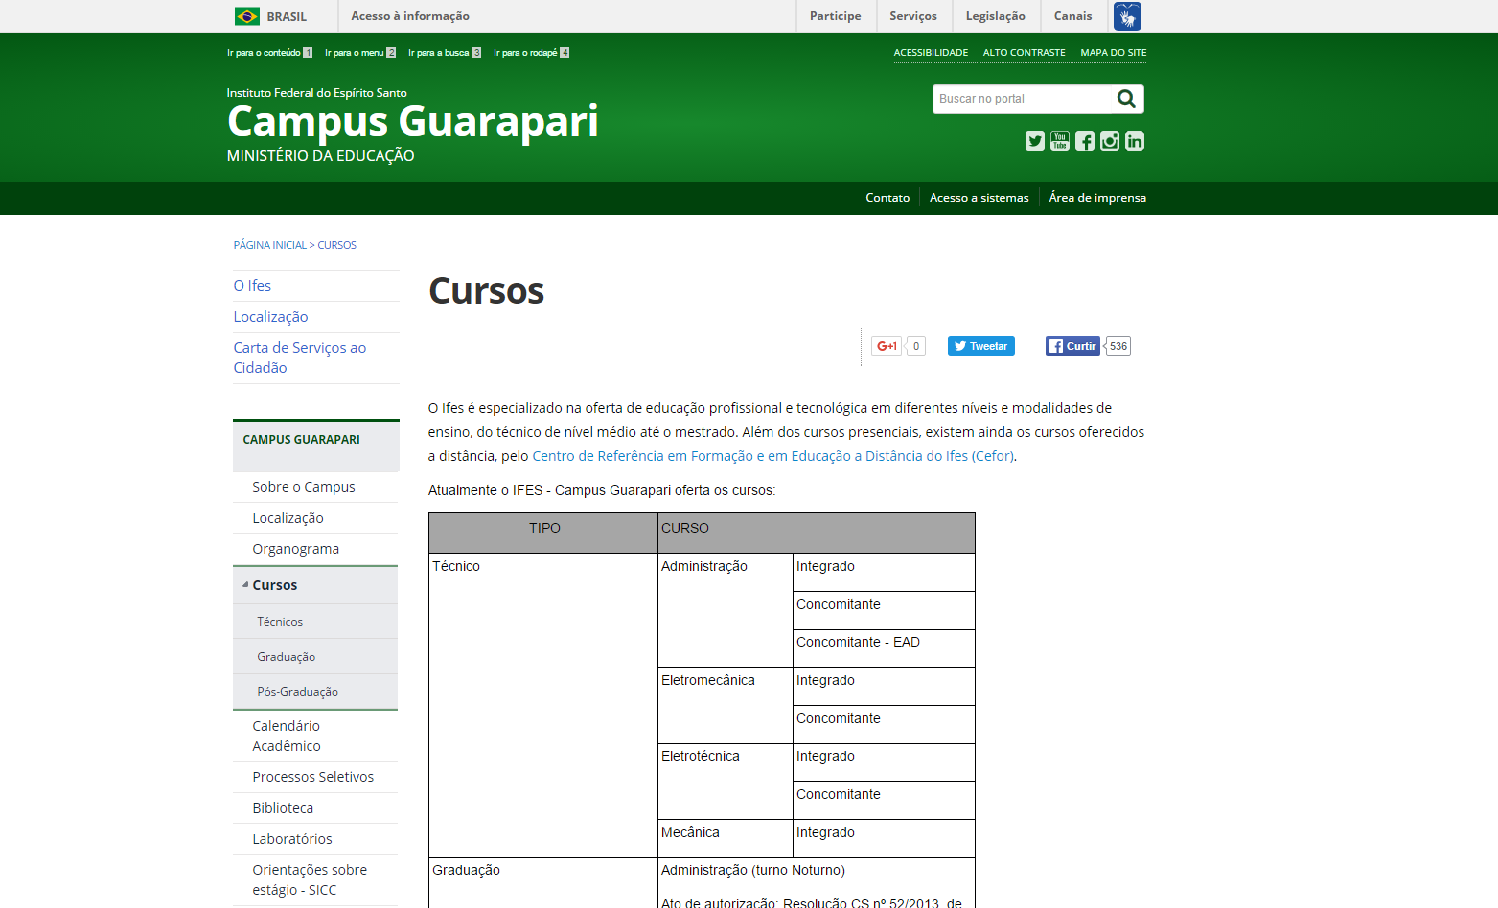Click the Tweetar button

tap(981, 346)
